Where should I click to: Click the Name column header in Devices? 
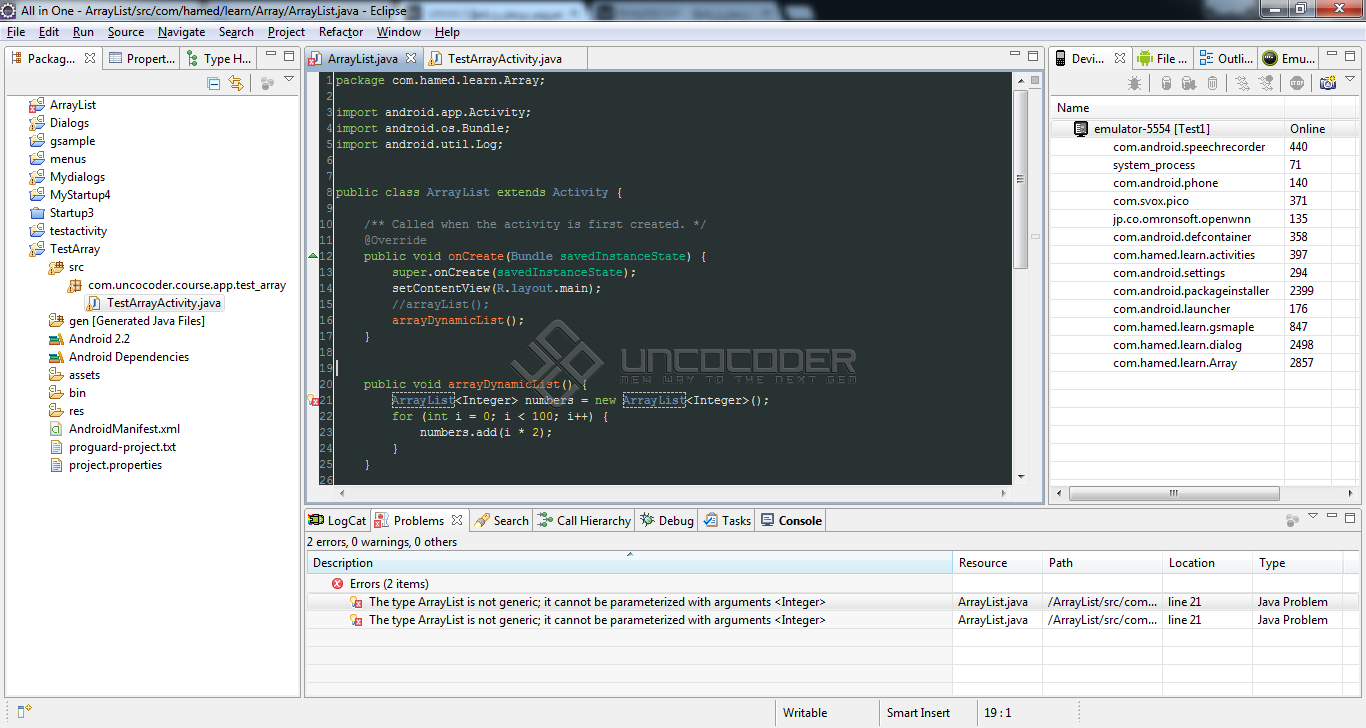[x=1168, y=108]
